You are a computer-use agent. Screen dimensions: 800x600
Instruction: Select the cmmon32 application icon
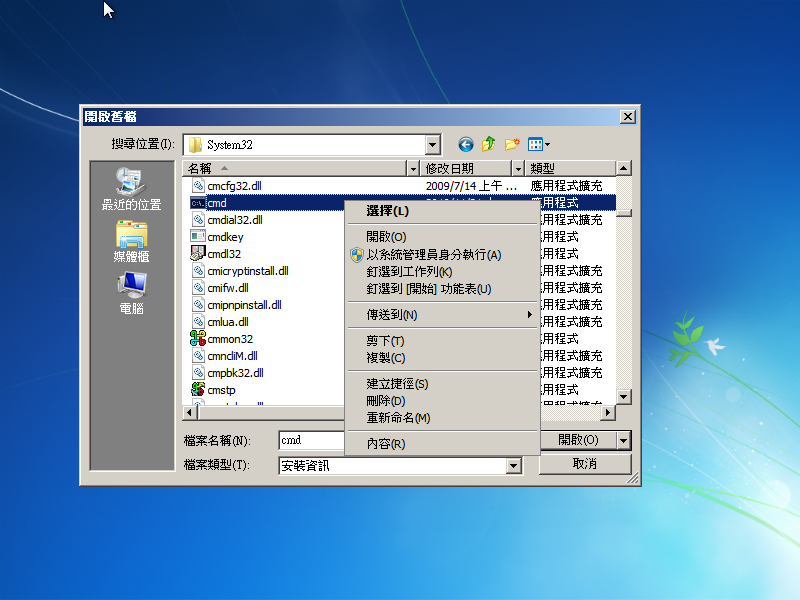coord(198,339)
